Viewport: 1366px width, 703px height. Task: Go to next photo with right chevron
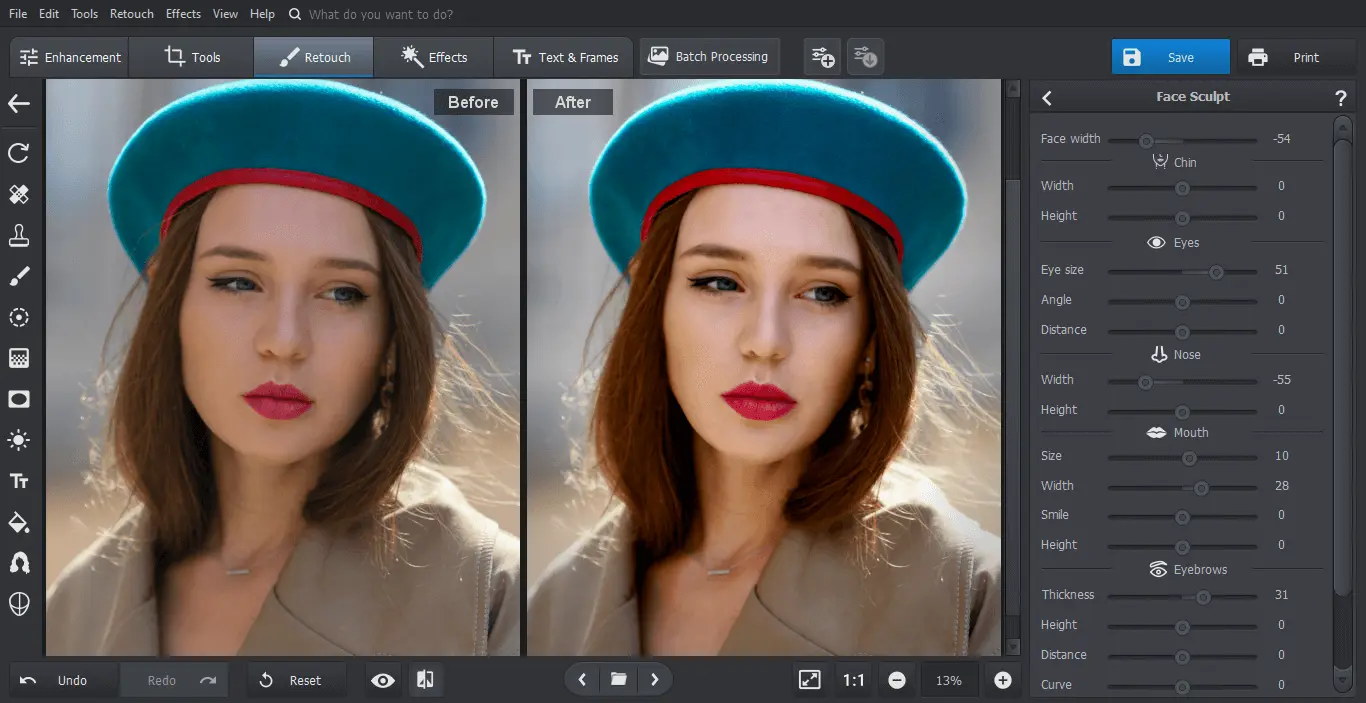(x=655, y=680)
